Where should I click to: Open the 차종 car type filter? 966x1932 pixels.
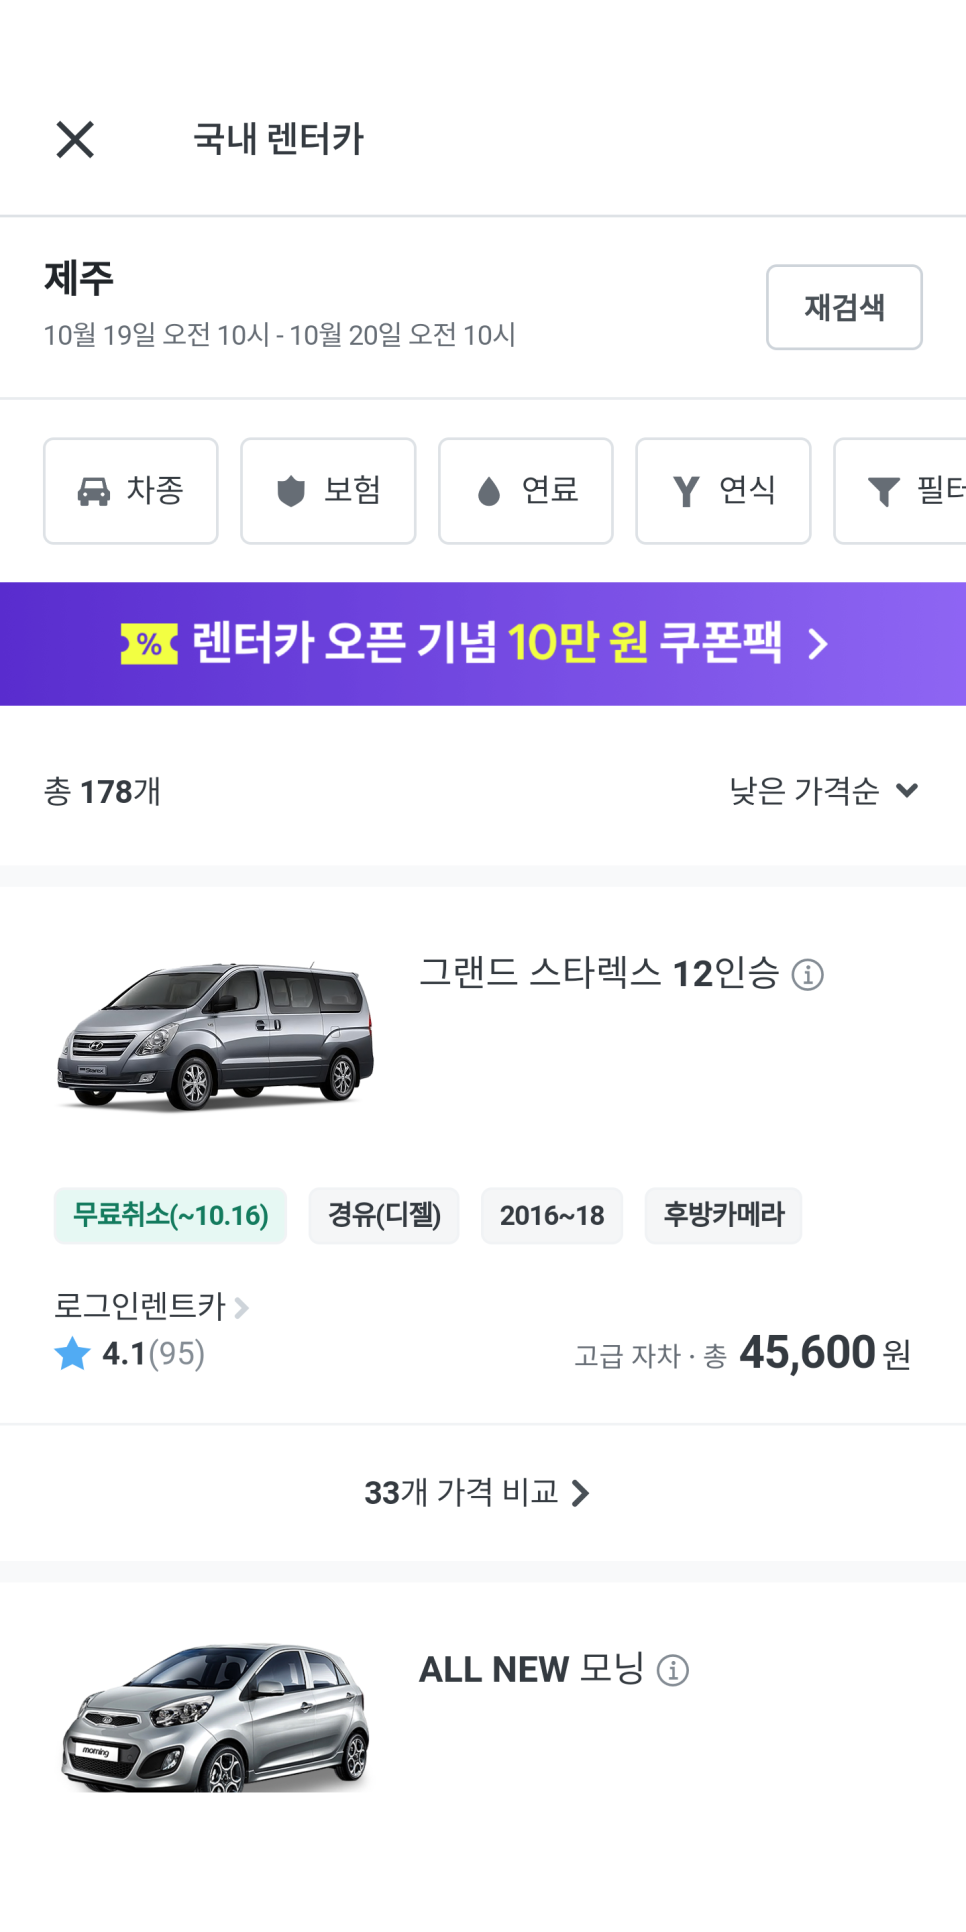pos(131,491)
